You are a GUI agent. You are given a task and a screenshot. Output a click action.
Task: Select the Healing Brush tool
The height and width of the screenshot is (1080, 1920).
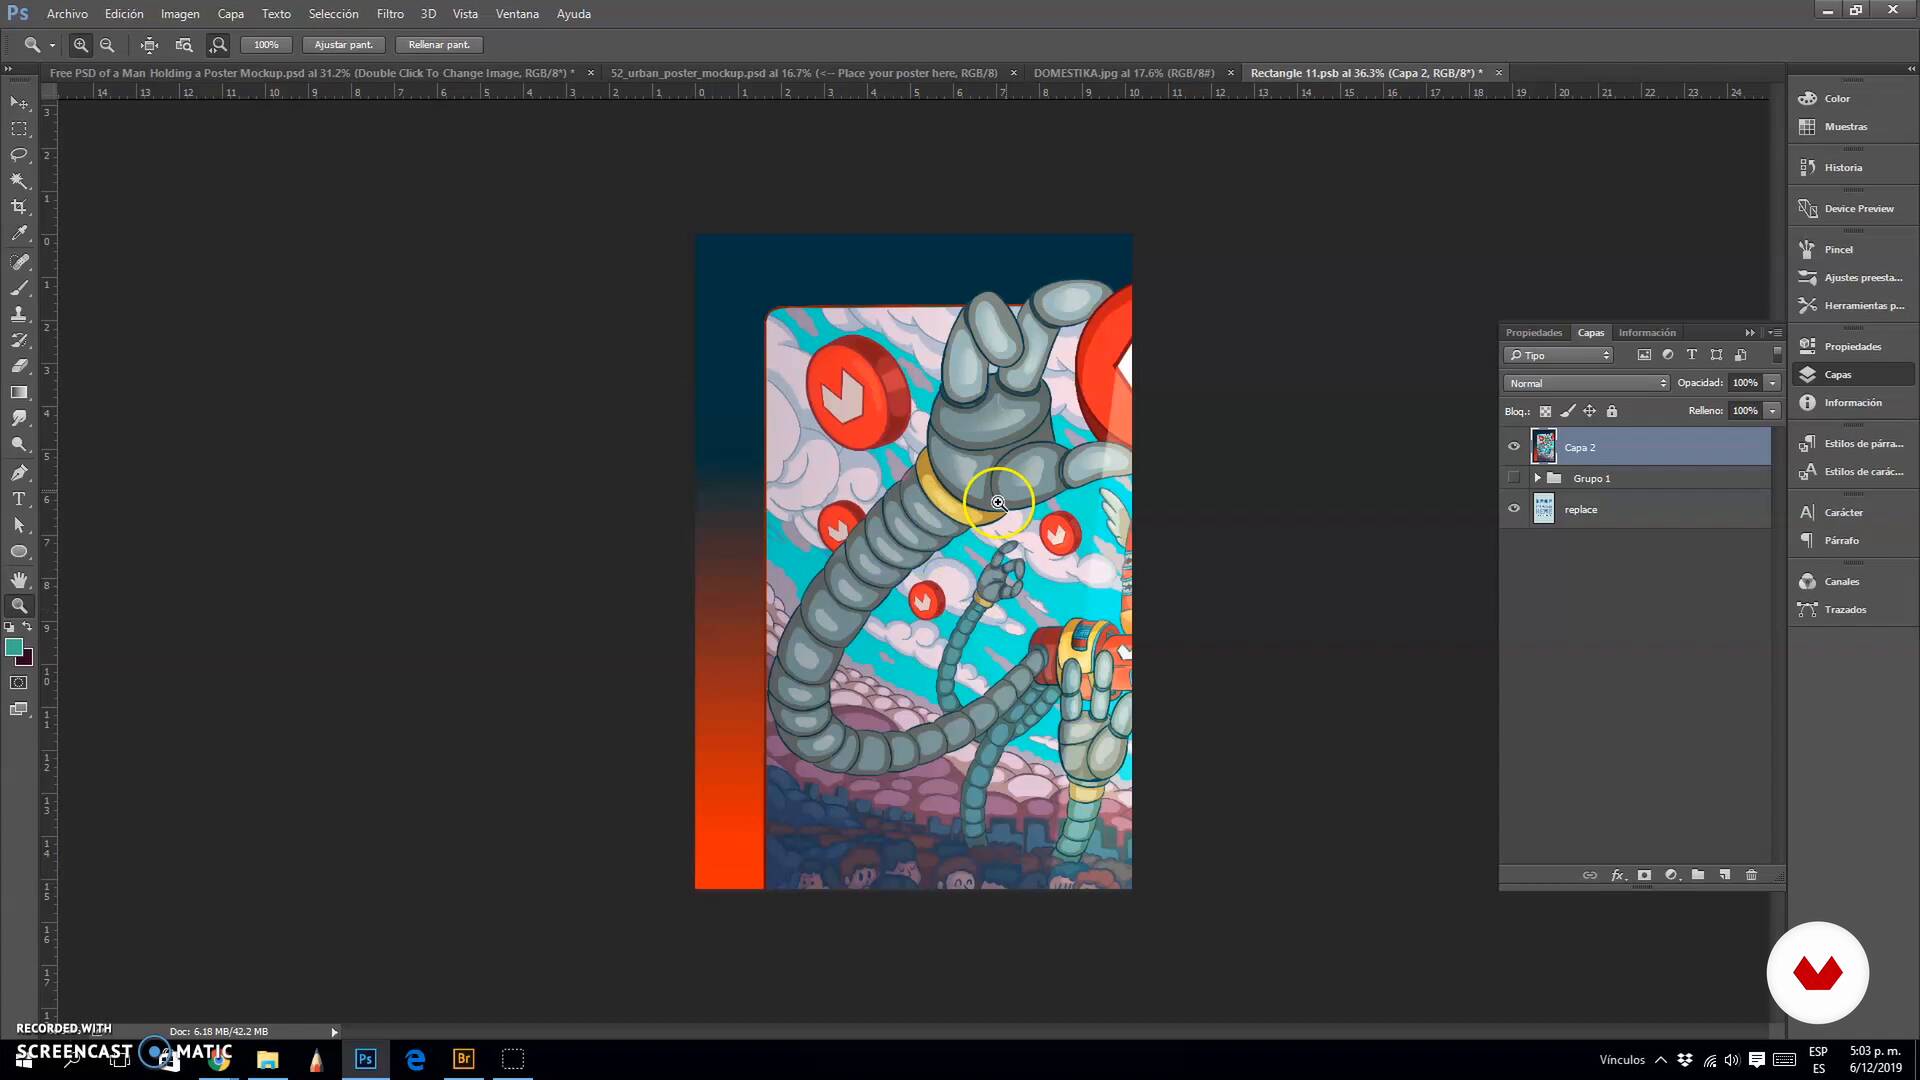[19, 262]
